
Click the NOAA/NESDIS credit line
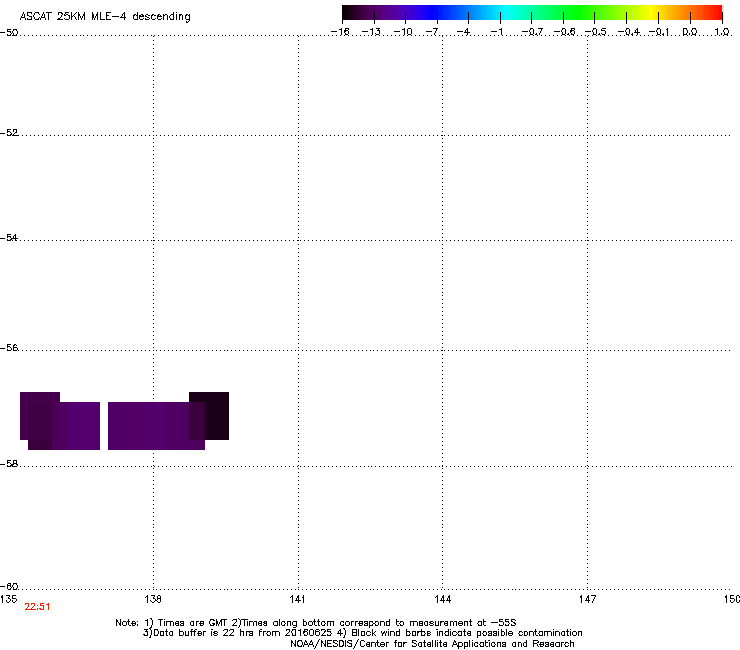tap(432, 644)
